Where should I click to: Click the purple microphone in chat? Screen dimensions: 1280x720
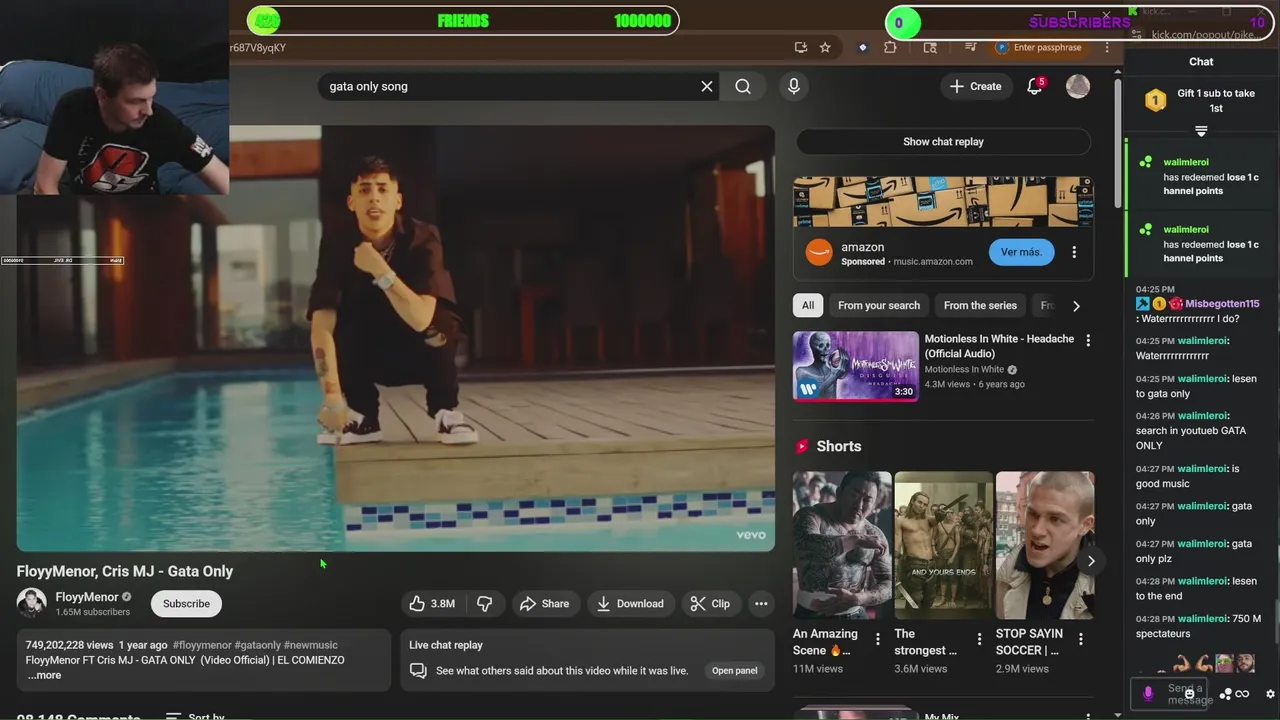click(x=1148, y=692)
